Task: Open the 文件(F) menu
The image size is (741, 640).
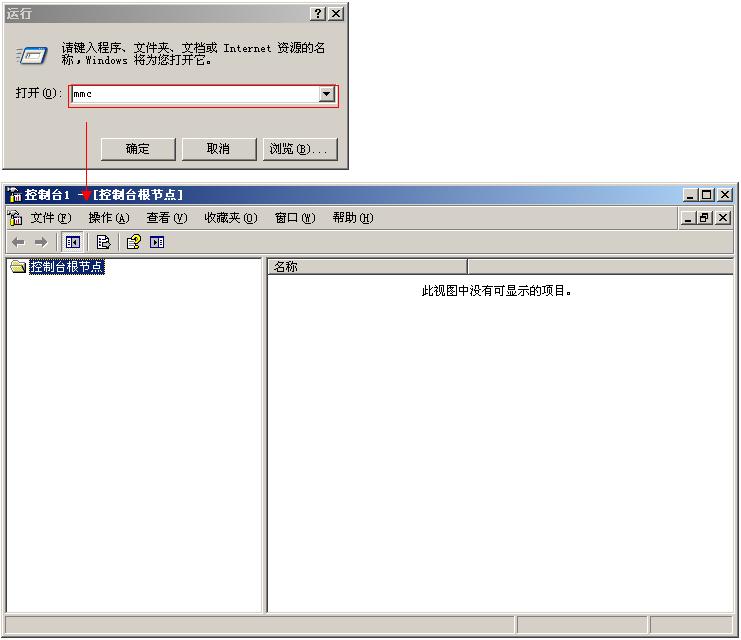Action: pos(50,218)
